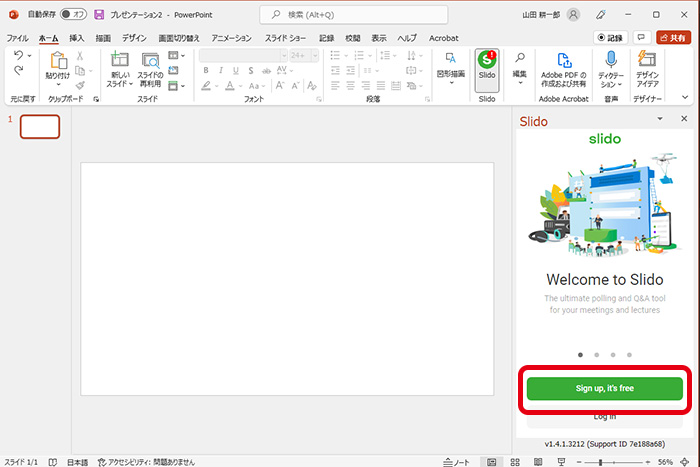
Task: Click the accessibility check status
Action: click(x=146, y=462)
